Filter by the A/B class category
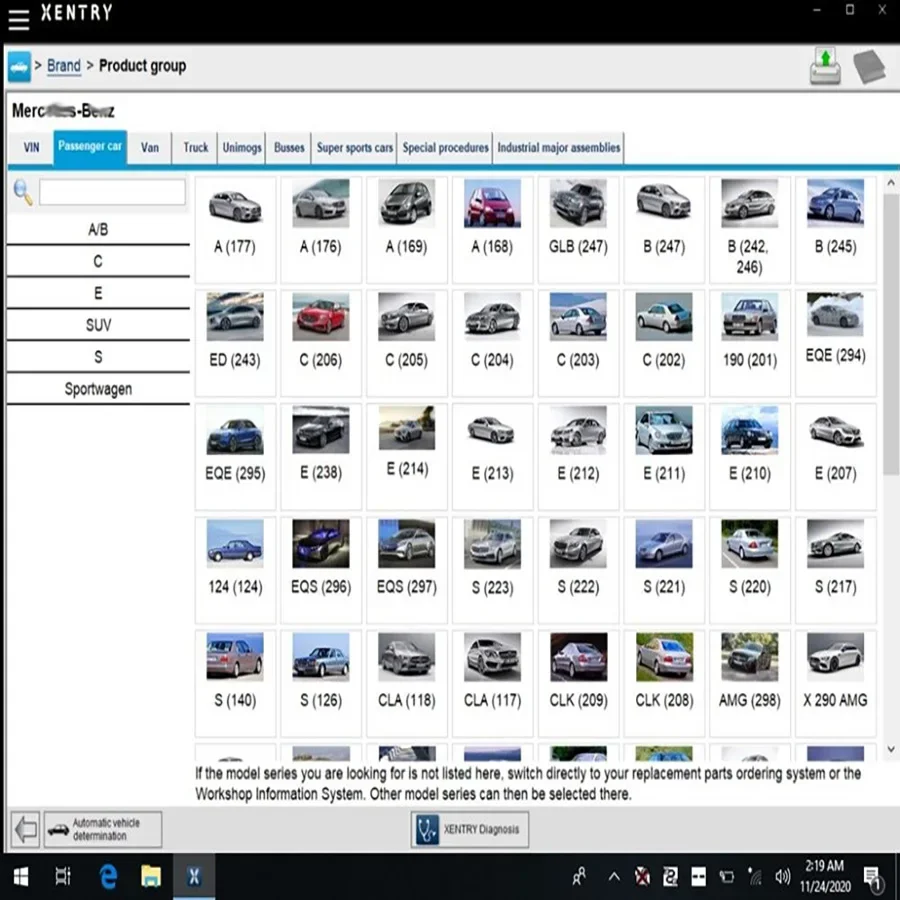900x900 pixels. [98, 230]
